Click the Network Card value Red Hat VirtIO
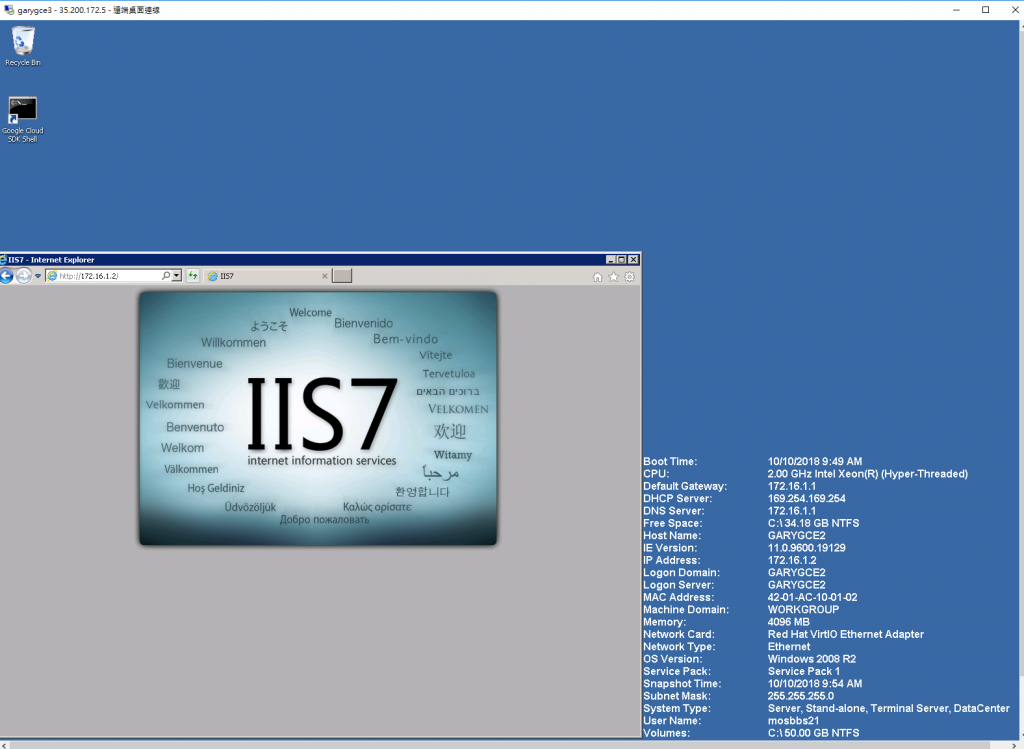Screen dimensions: 1024x749 point(846,635)
